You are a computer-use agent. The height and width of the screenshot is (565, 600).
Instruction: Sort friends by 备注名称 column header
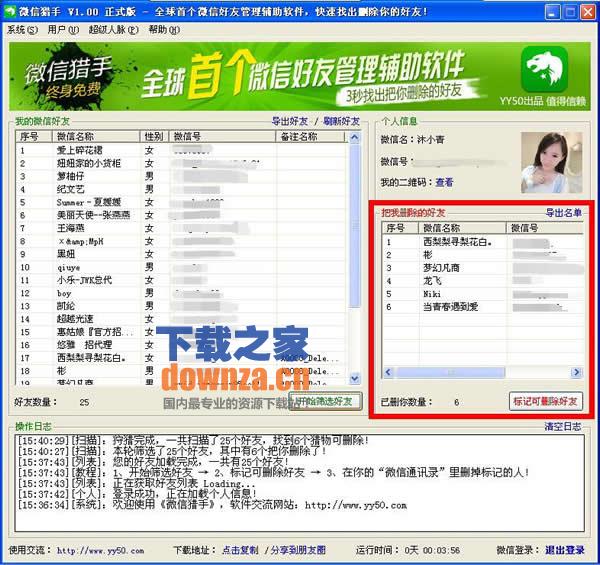pos(310,137)
